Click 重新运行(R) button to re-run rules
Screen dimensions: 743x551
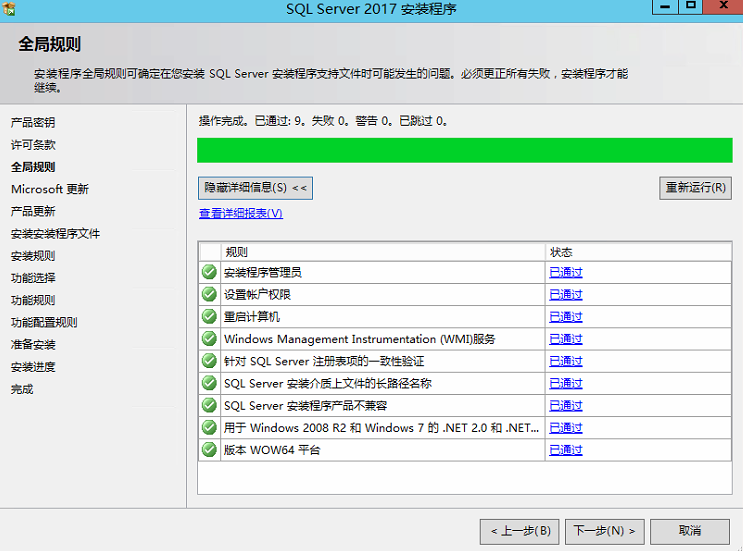tap(695, 188)
